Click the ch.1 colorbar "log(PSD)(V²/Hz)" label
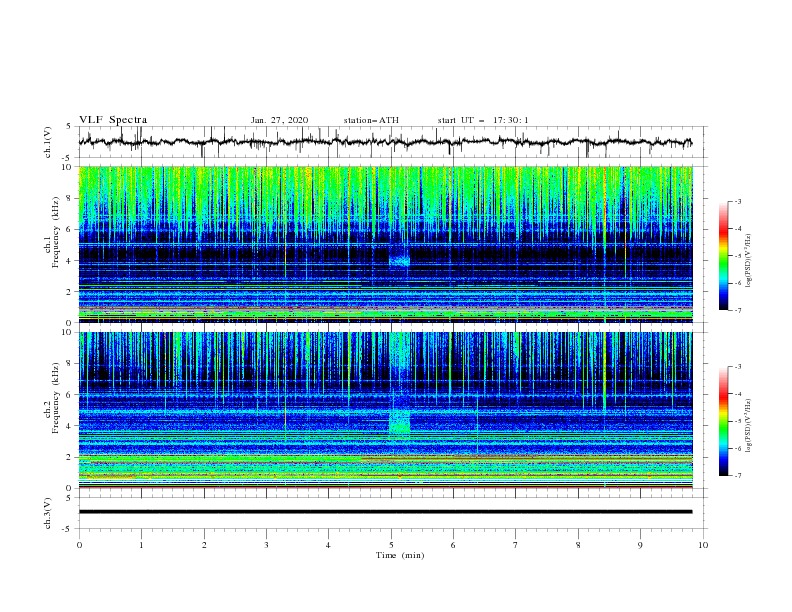The width and height of the screenshot is (792, 612). click(x=748, y=261)
